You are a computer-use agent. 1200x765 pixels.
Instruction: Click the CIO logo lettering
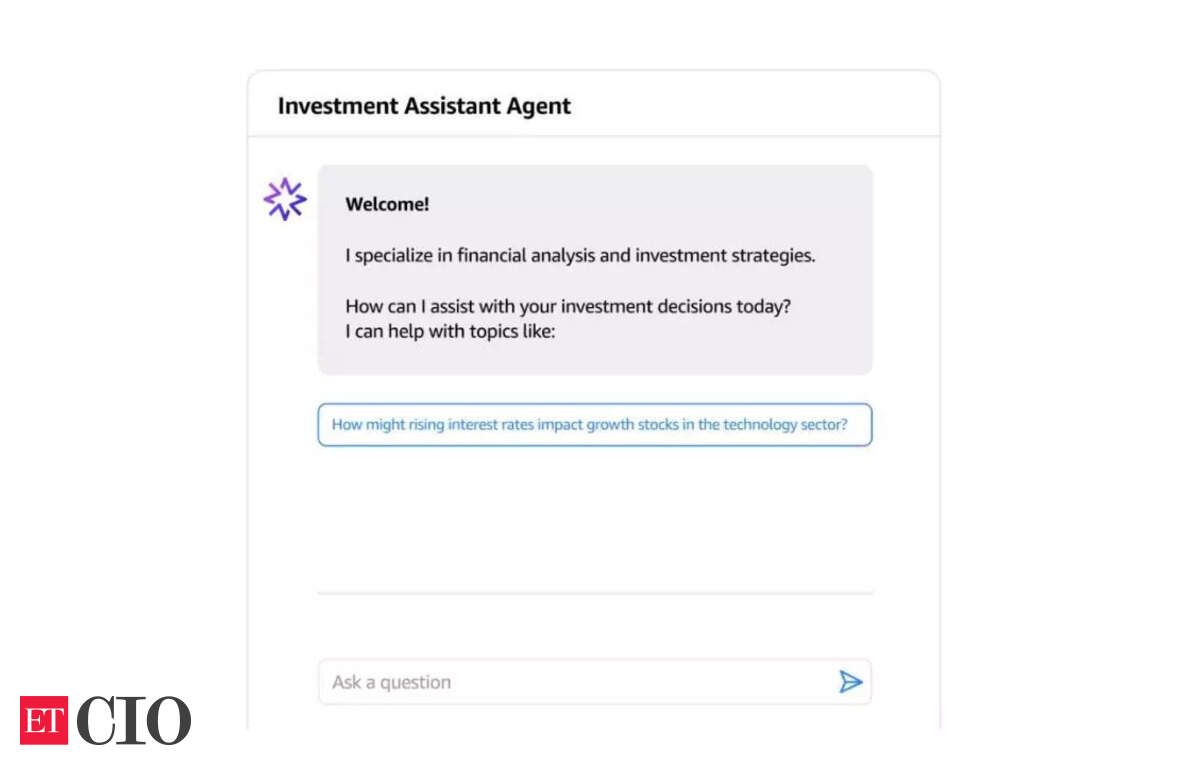coord(134,720)
